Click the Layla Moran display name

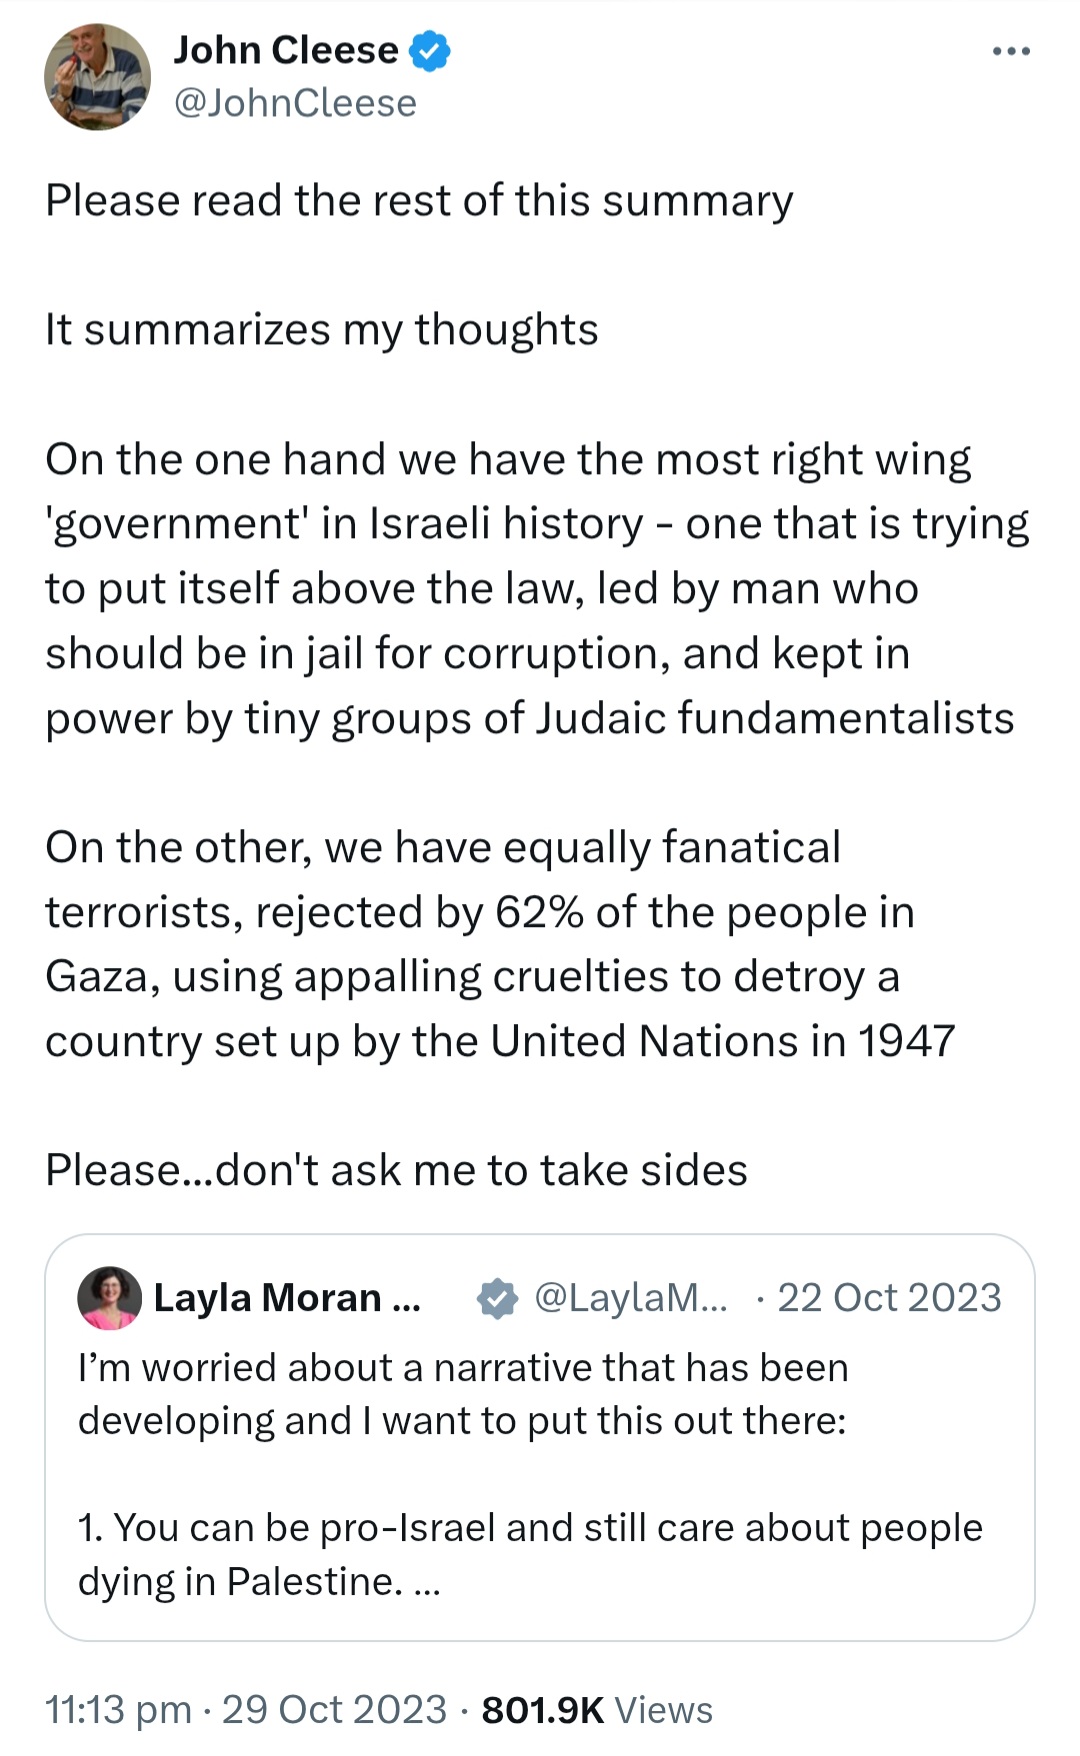point(287,1298)
